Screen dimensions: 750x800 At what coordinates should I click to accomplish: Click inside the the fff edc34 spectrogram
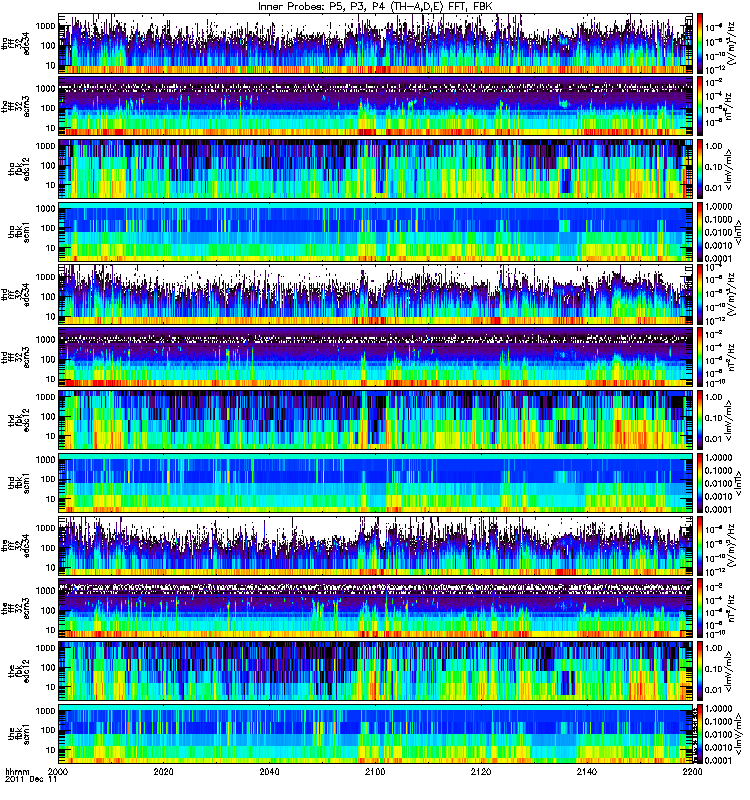click(x=375, y=546)
